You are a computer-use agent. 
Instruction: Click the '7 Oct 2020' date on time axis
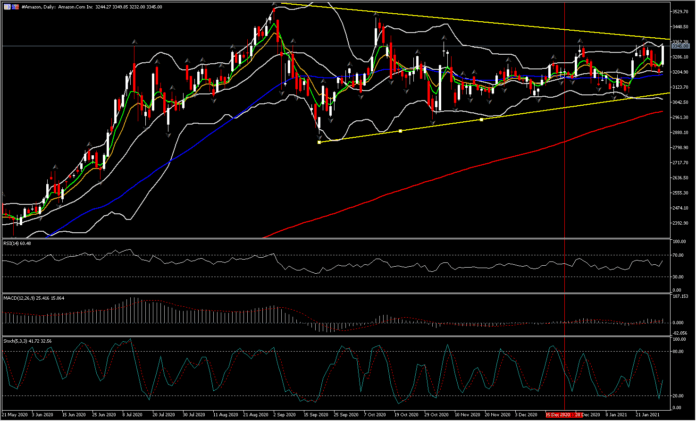pyautogui.click(x=375, y=413)
